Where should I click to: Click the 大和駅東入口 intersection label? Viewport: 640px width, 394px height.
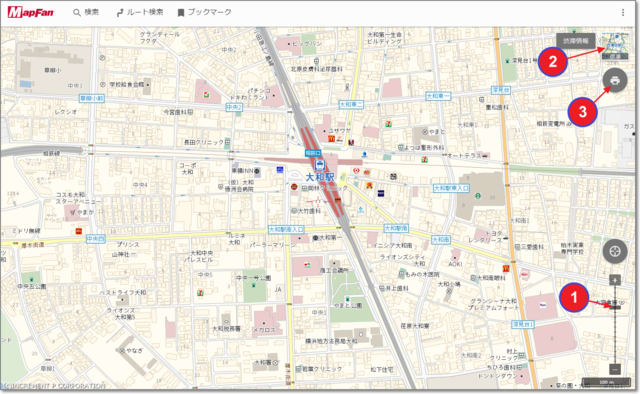tap(451, 188)
